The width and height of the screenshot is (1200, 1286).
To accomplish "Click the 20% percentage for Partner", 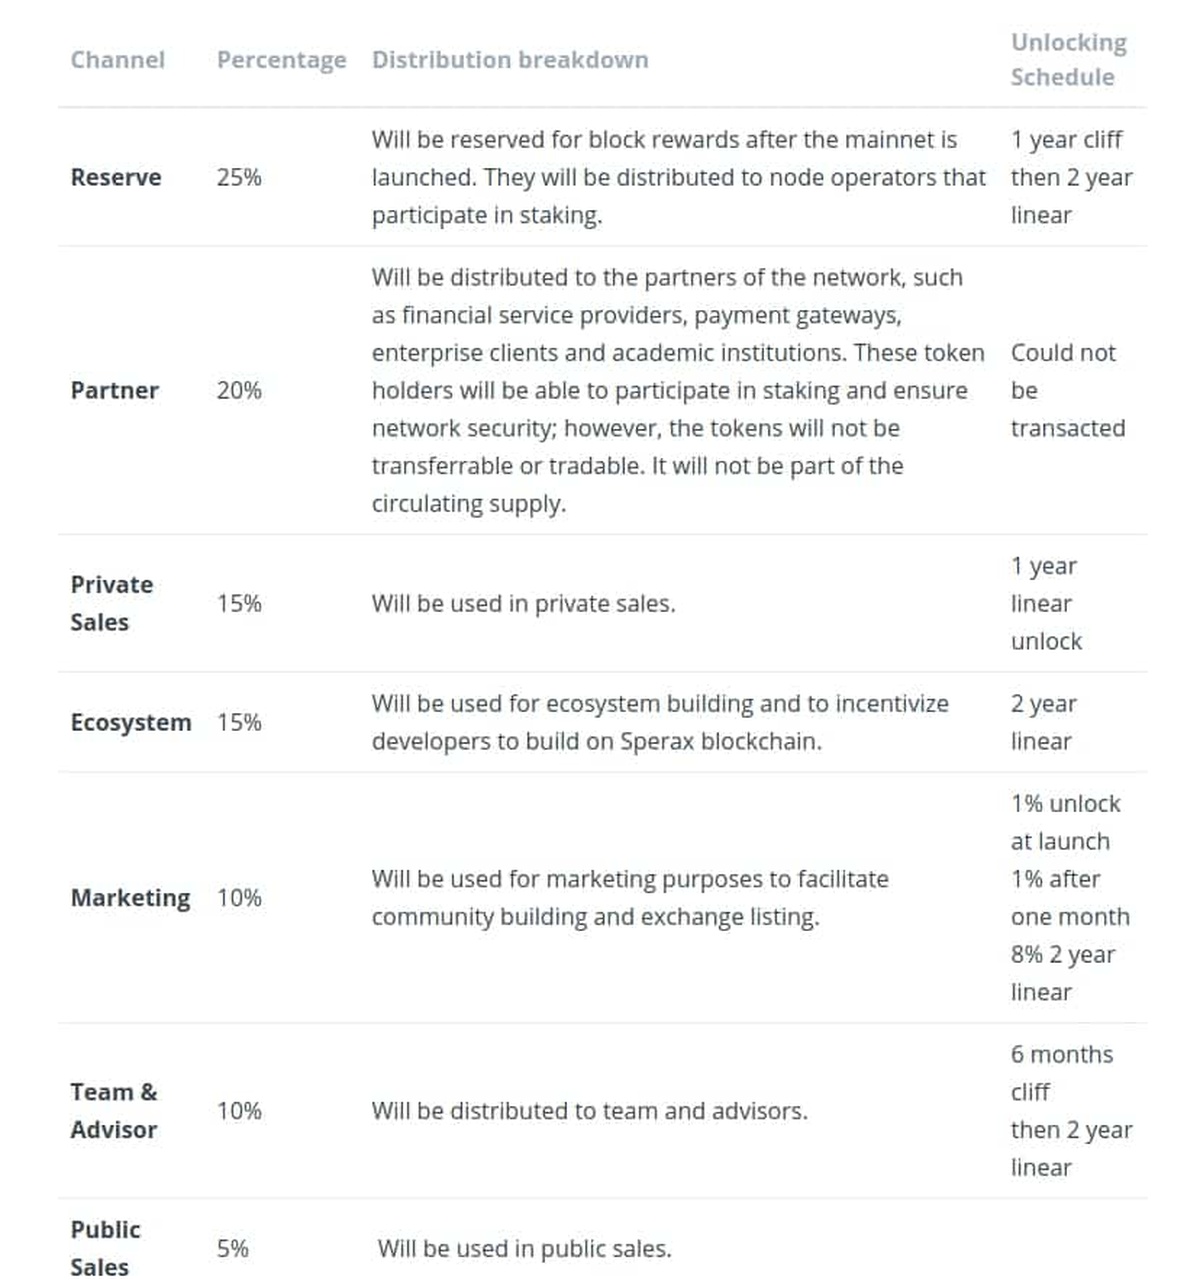I will [239, 390].
